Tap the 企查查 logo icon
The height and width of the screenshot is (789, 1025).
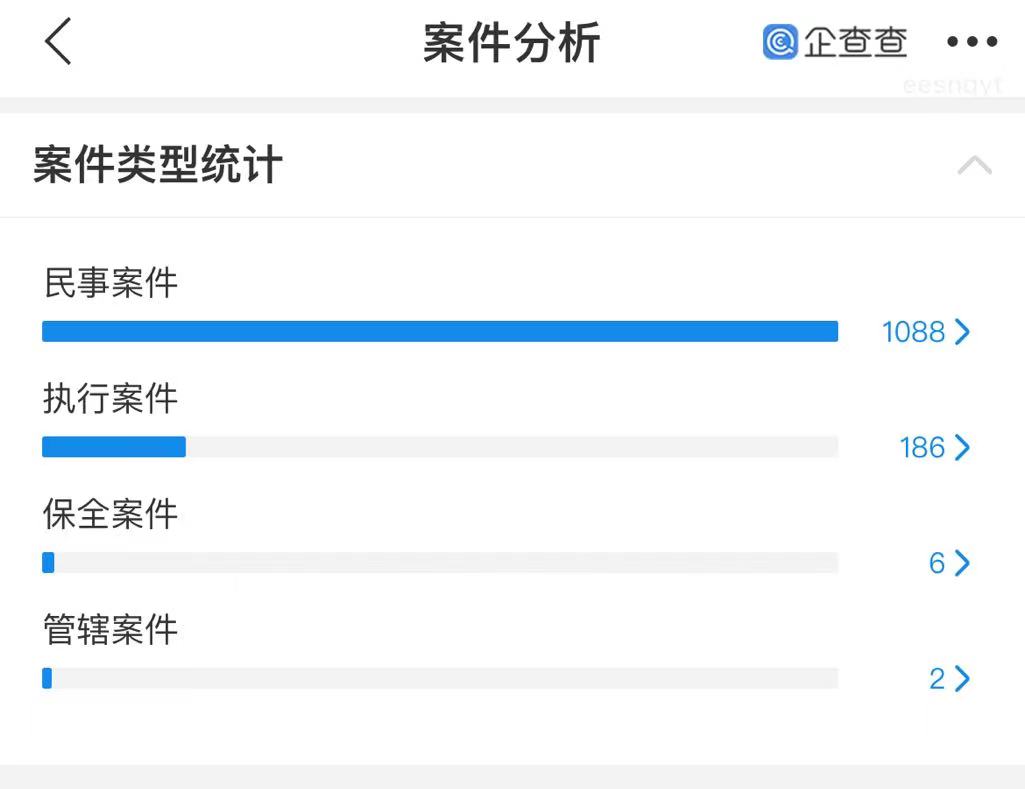(780, 42)
